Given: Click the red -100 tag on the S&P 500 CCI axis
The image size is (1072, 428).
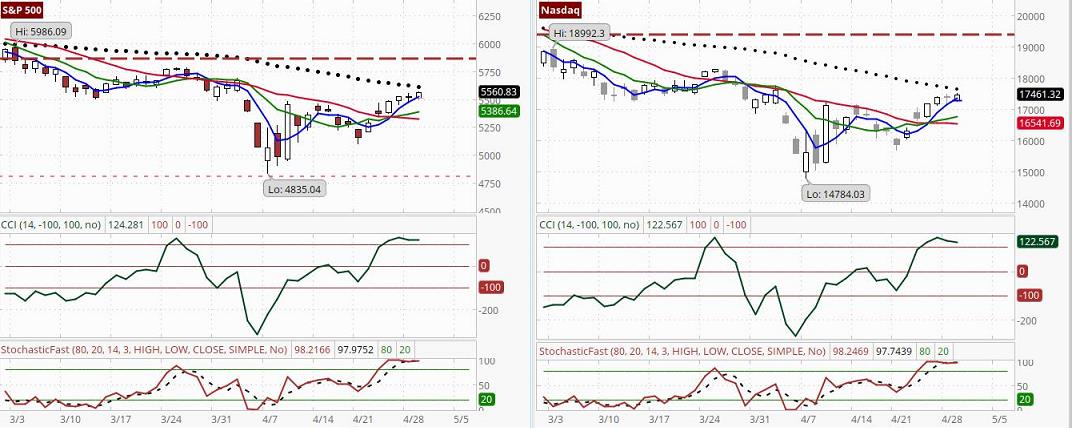Looking at the screenshot, I should tap(491, 288).
